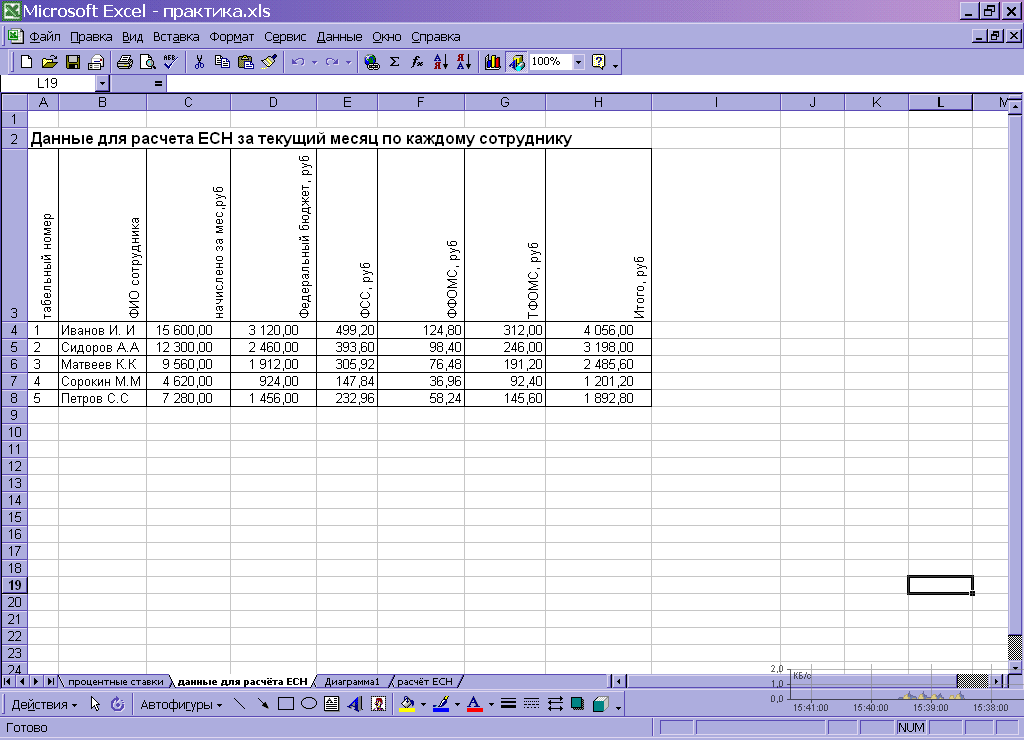Switch to the расчёт ЕСН sheet tab

click(x=424, y=681)
